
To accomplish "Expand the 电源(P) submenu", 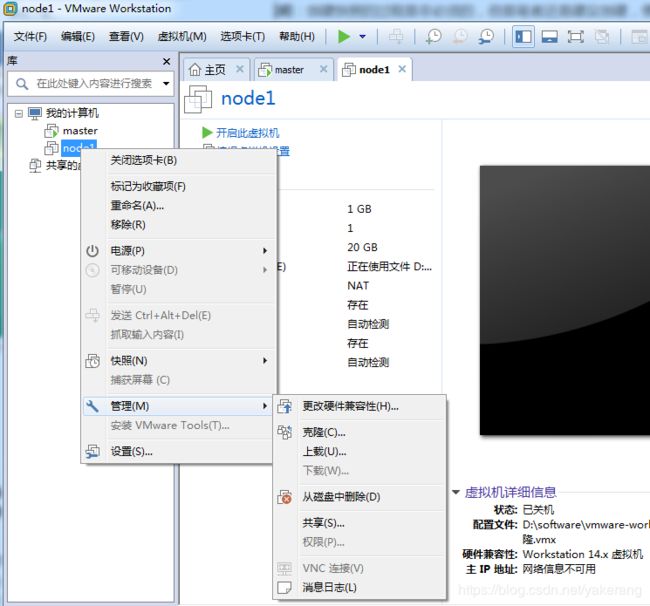I will tap(179, 251).
